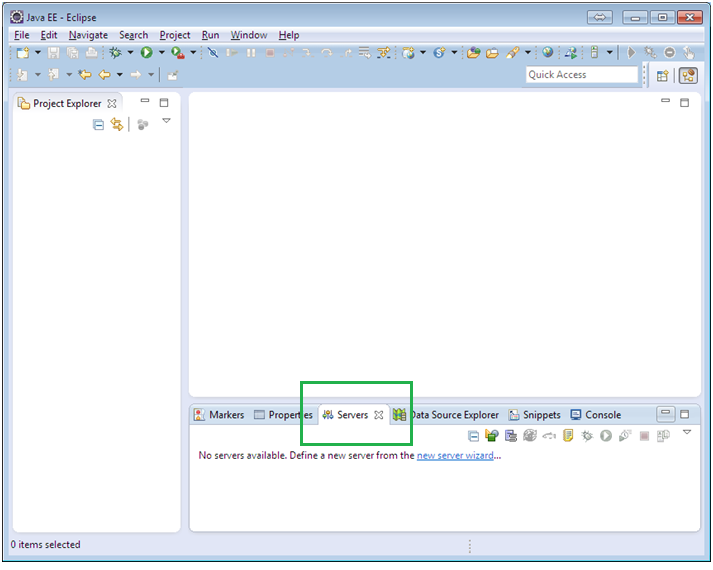
Task: Open dropdown next to Debug bug icon
Action: point(131,53)
